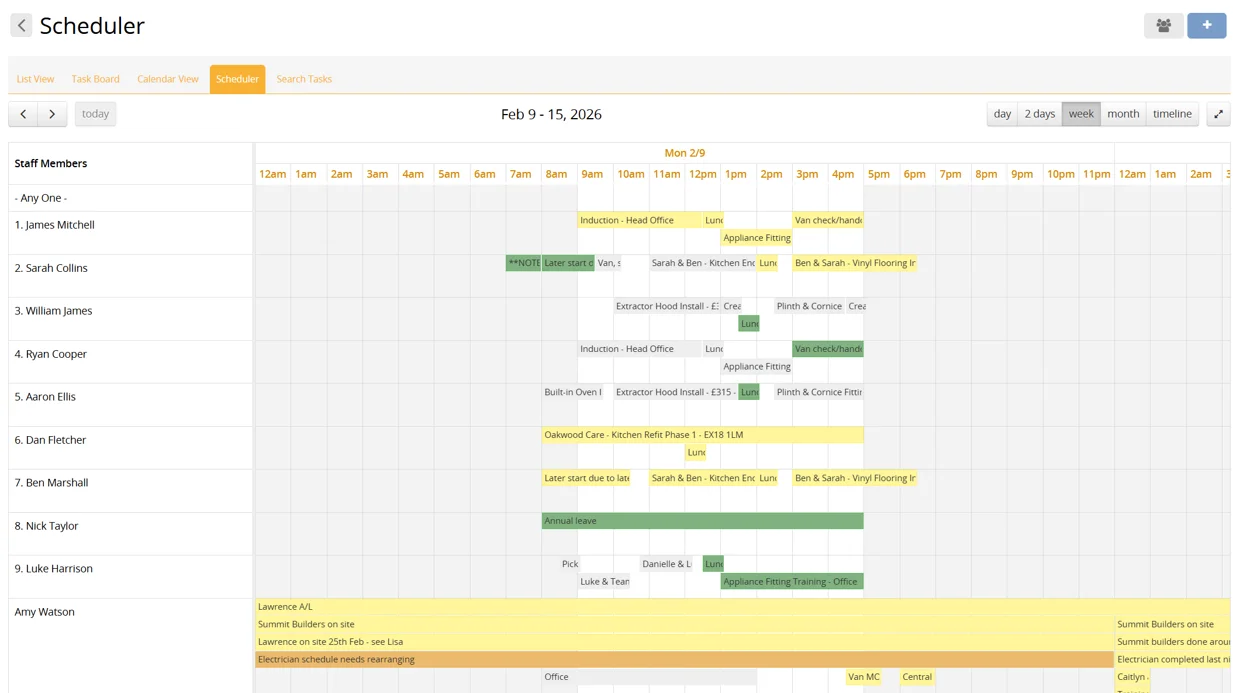Switch to the Task Board tab
This screenshot has width=1233, height=693.
tap(95, 78)
